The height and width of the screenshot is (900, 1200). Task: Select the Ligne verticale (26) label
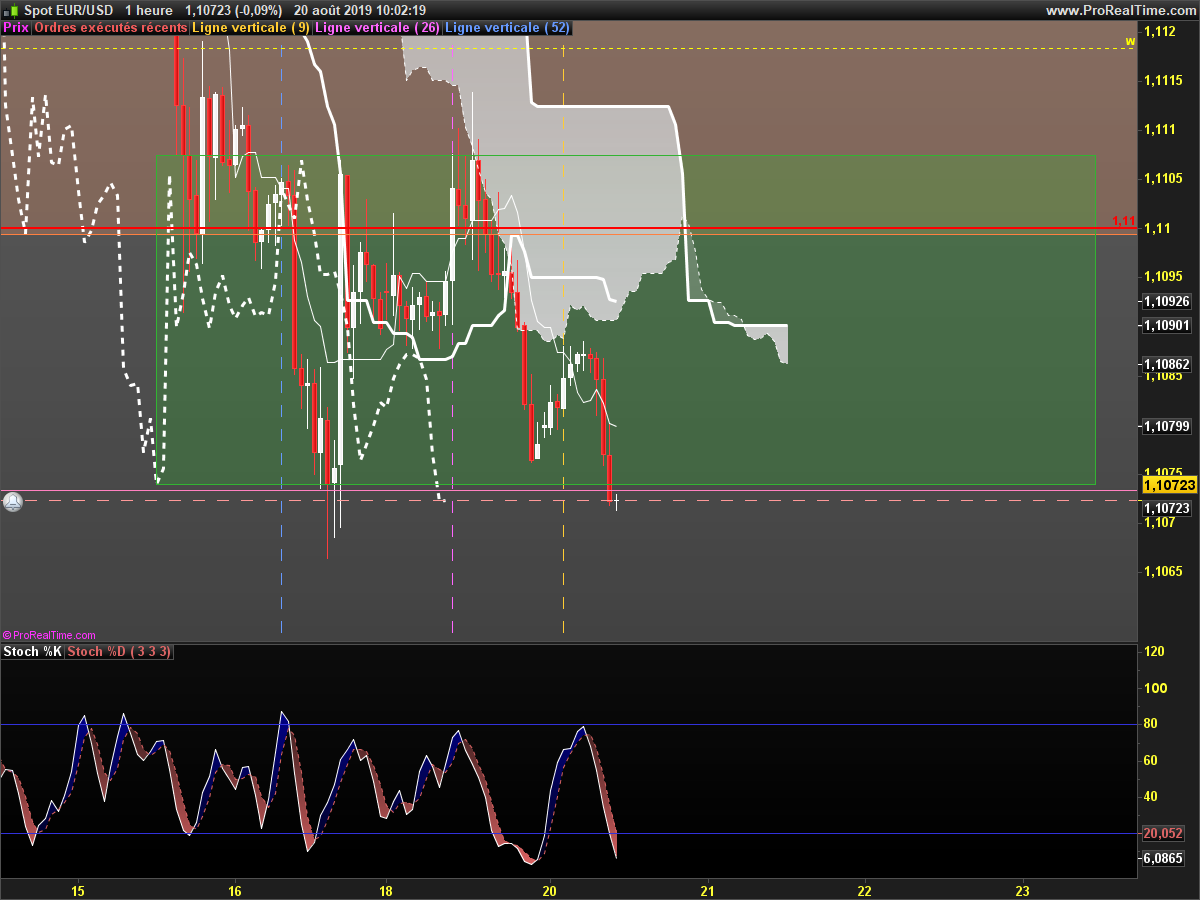[377, 28]
